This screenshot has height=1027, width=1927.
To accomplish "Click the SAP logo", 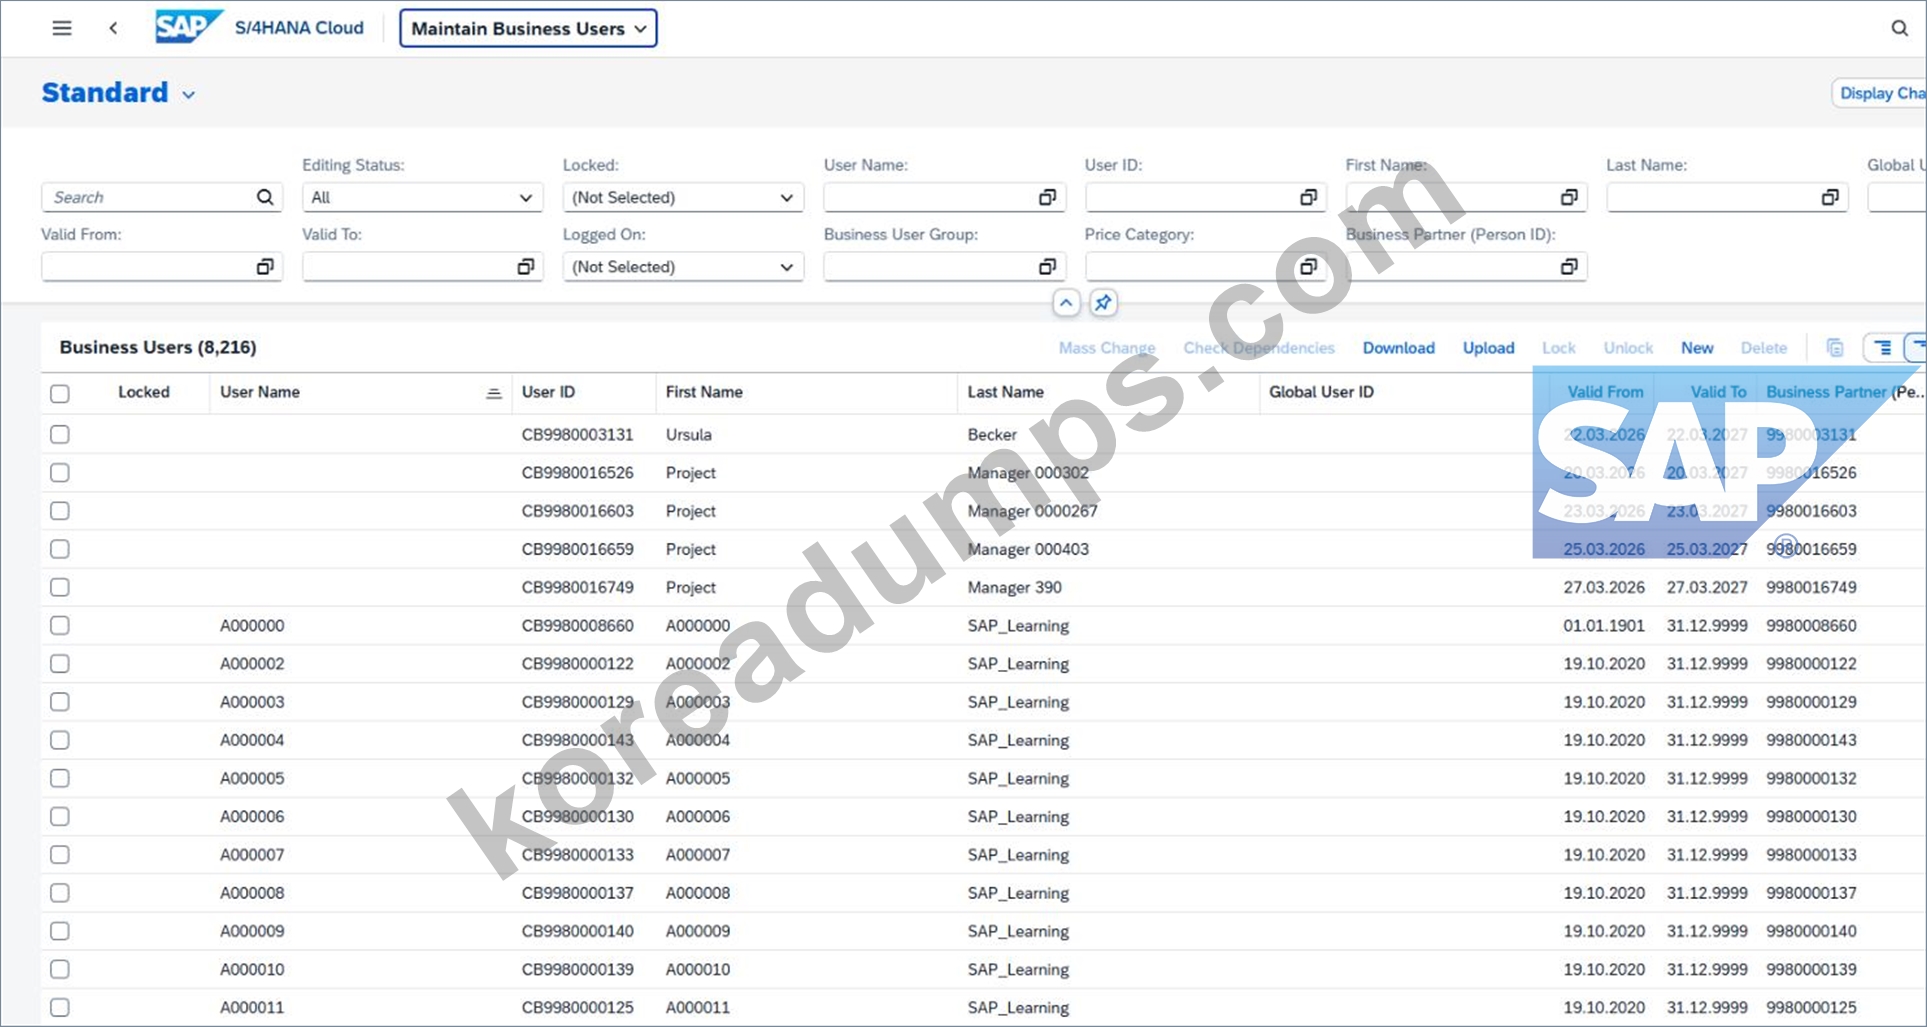I will 188,27.
